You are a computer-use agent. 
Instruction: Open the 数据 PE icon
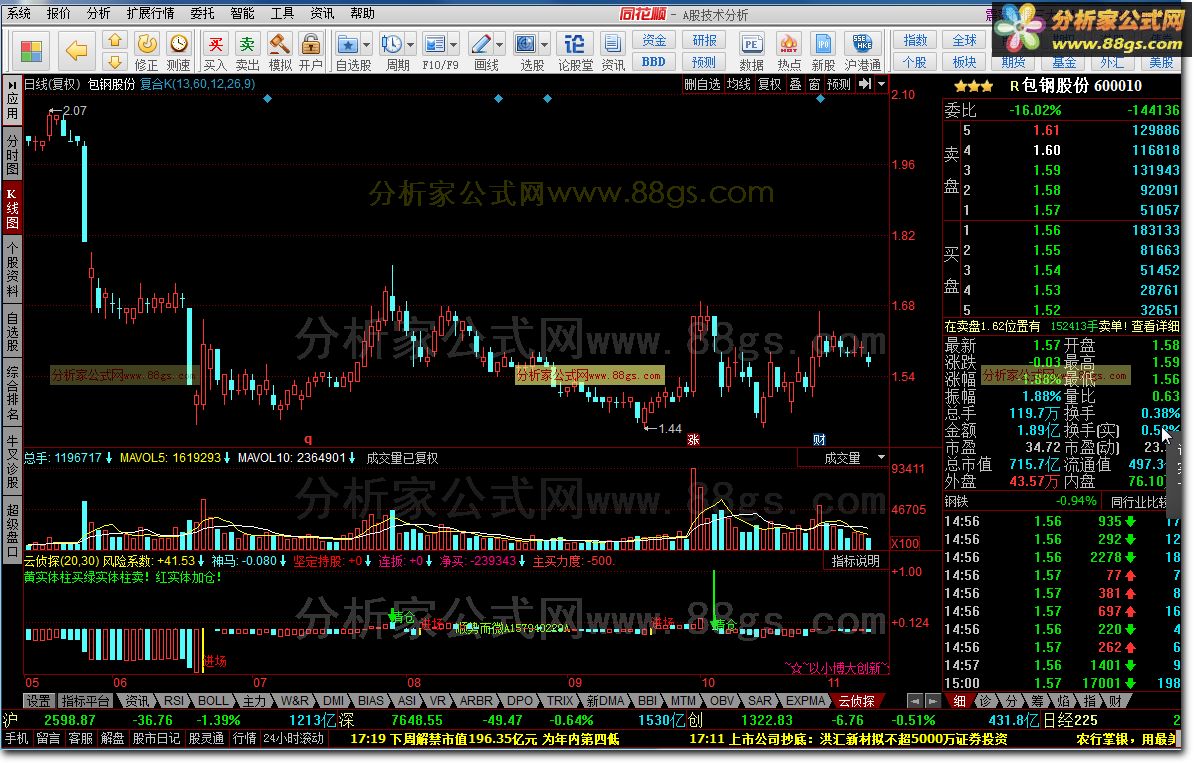tap(752, 44)
